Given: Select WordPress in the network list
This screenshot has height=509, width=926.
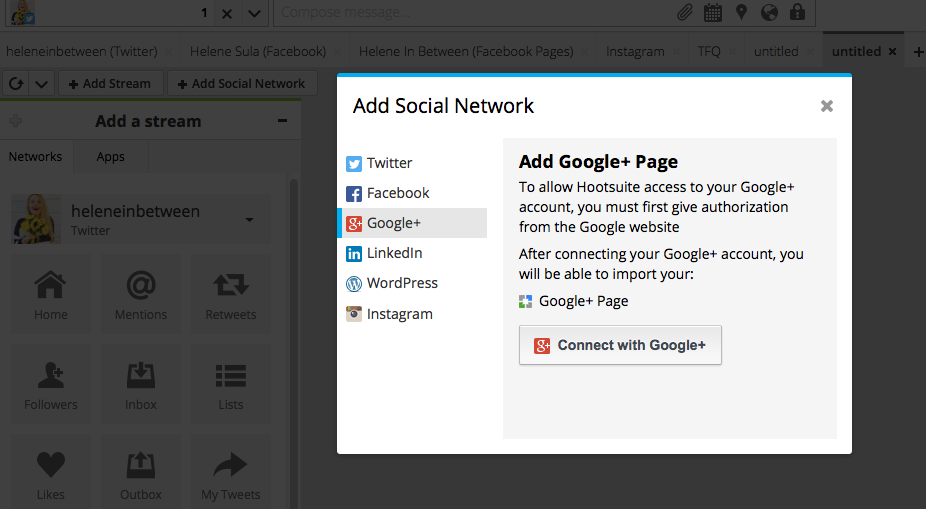Looking at the screenshot, I should [412, 283].
